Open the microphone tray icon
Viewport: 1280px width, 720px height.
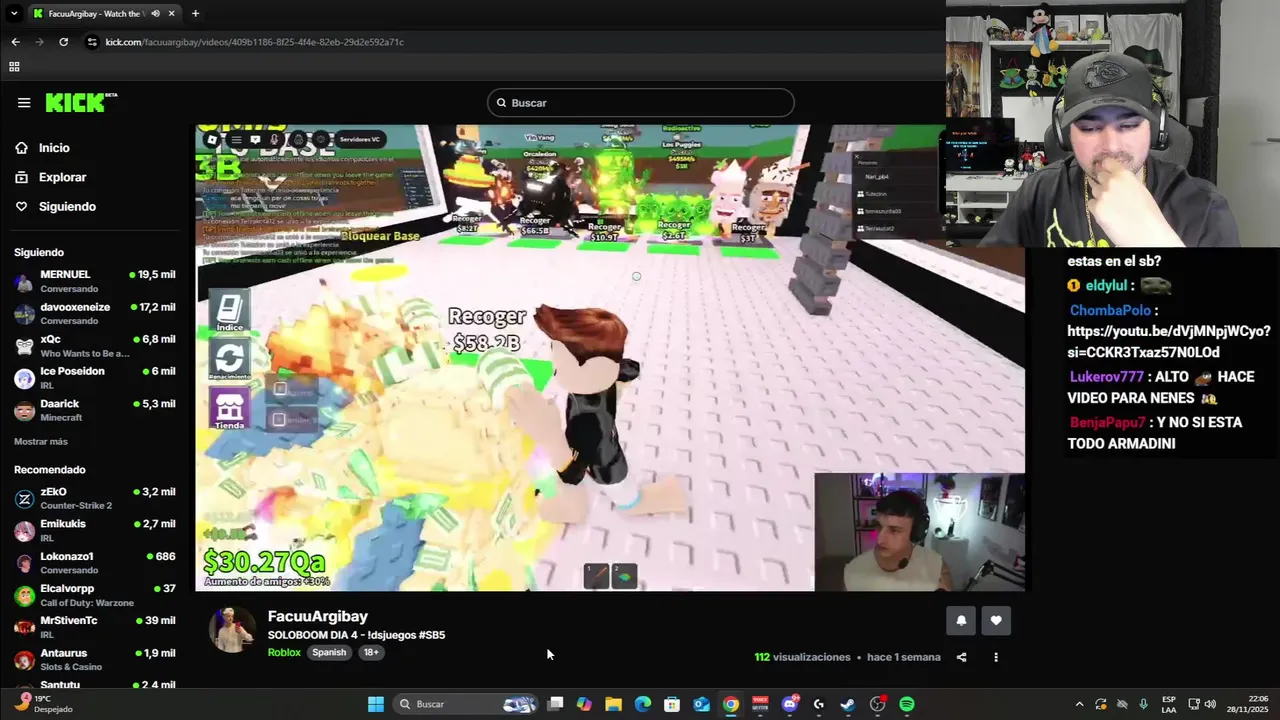point(1143,704)
